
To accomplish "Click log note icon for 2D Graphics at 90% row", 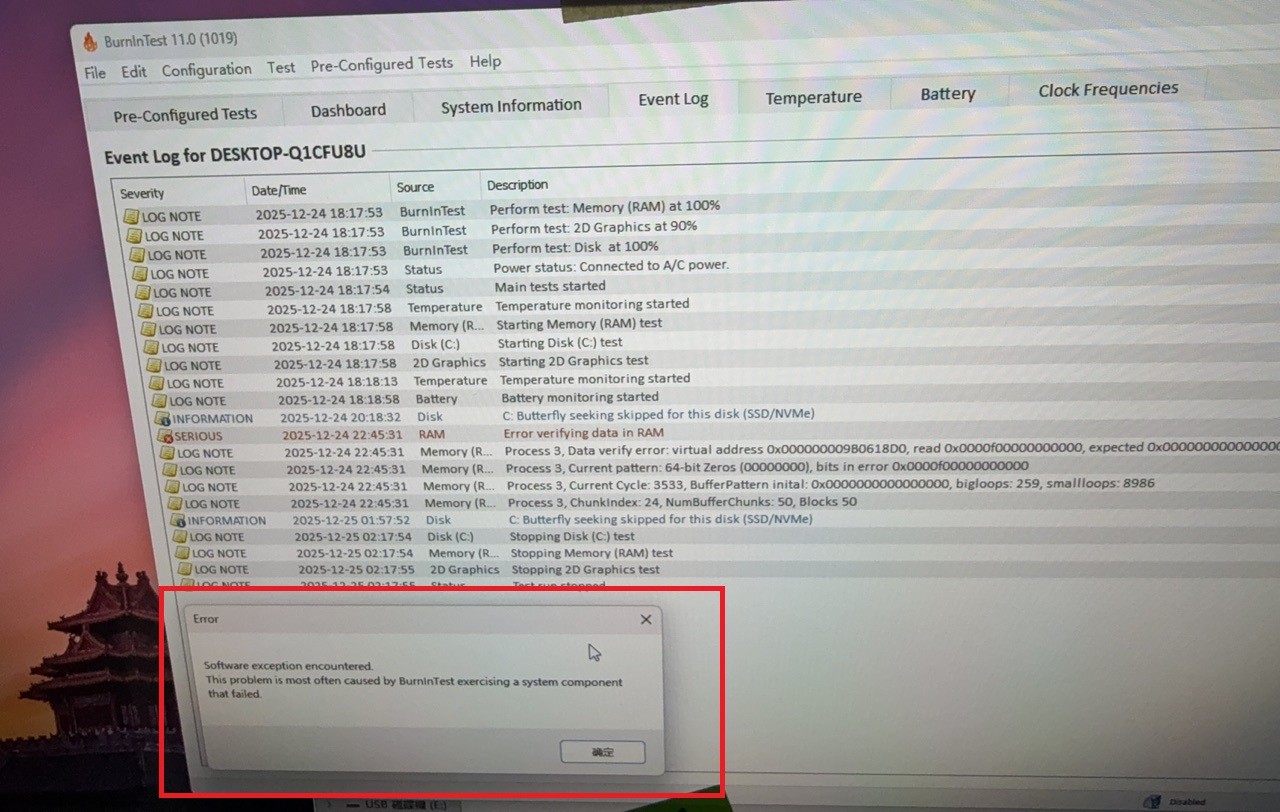I will [134, 236].
